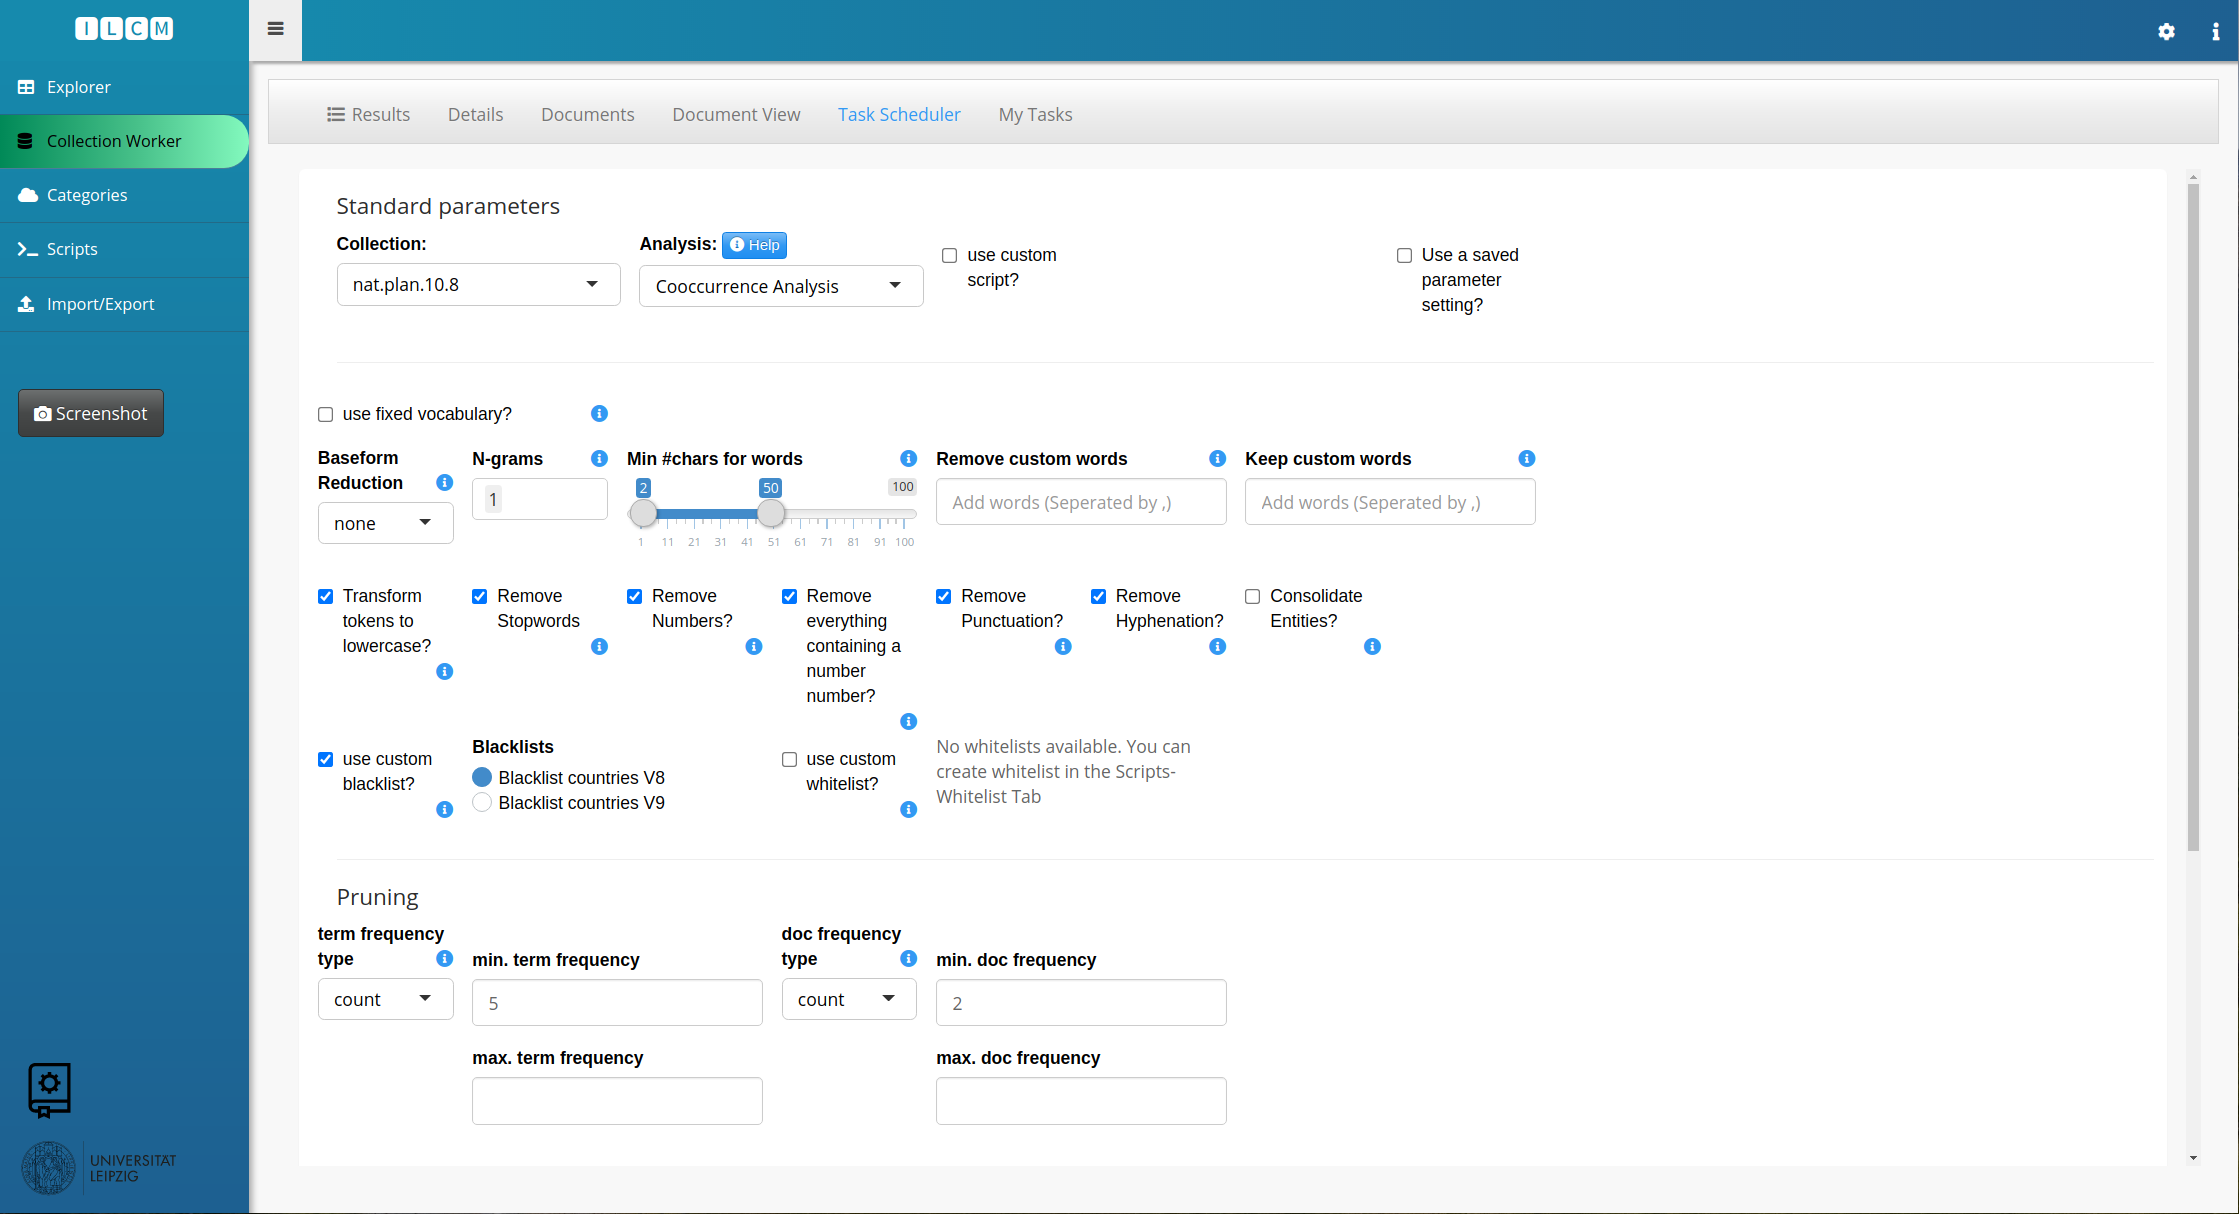This screenshot has width=2239, height=1214.
Task: Click the Analysis Help button
Action: tap(754, 245)
